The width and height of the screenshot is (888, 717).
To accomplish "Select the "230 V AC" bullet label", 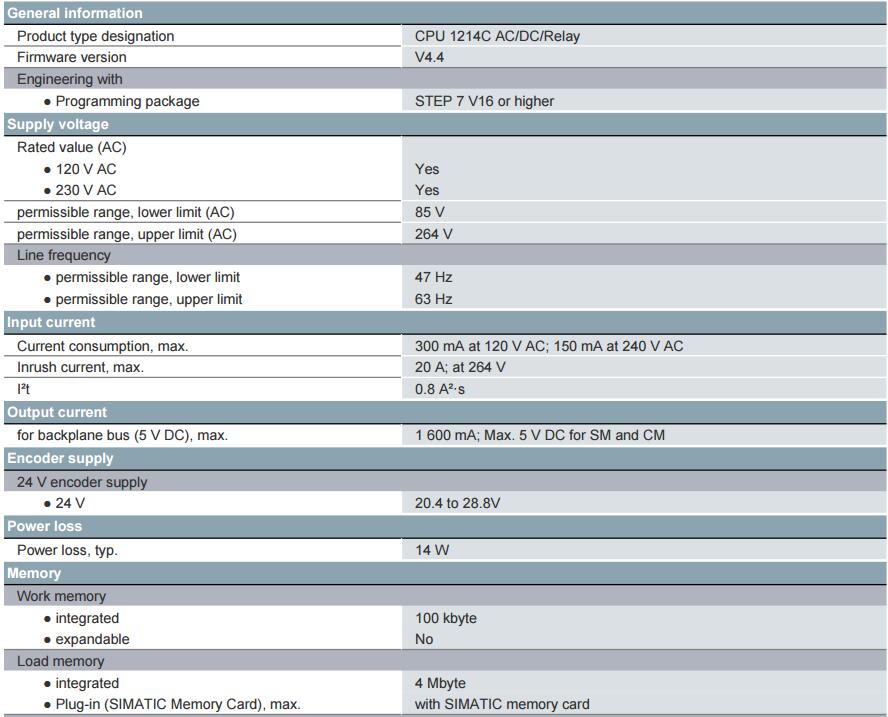I will pos(86,190).
